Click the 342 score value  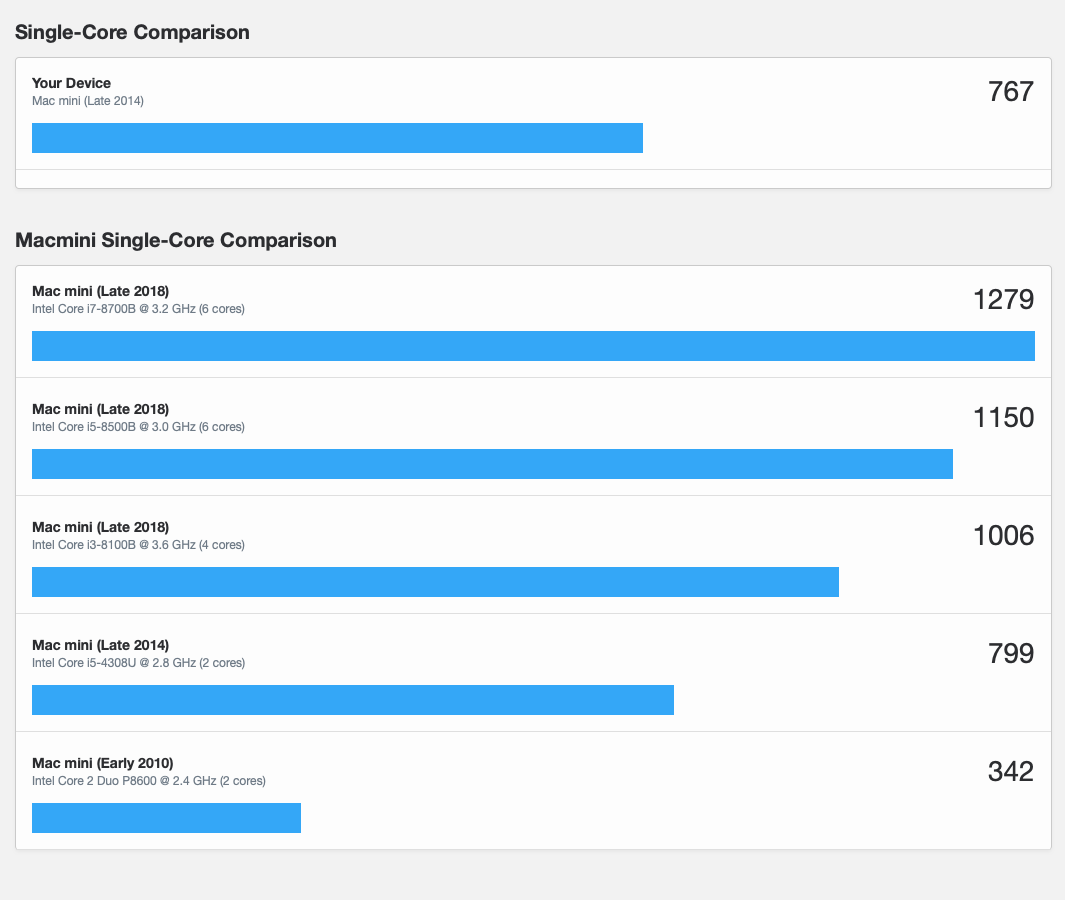(1010, 772)
